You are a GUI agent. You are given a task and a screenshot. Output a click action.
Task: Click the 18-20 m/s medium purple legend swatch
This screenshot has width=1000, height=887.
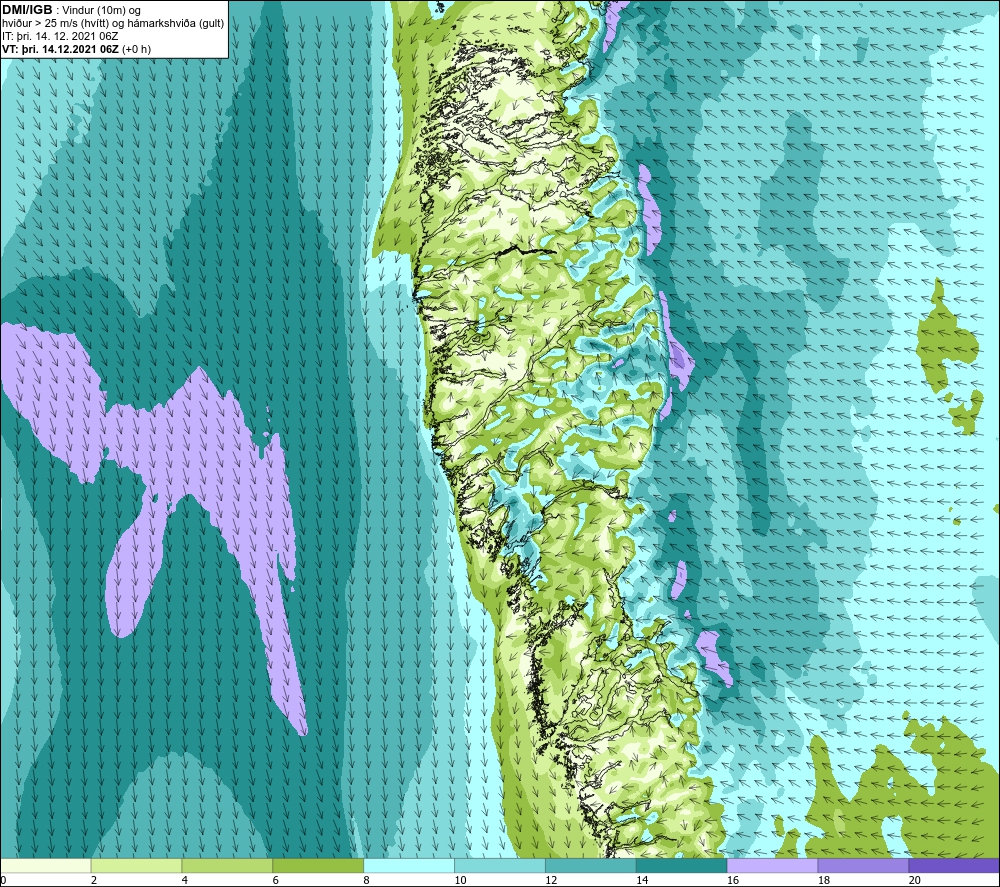tap(864, 865)
